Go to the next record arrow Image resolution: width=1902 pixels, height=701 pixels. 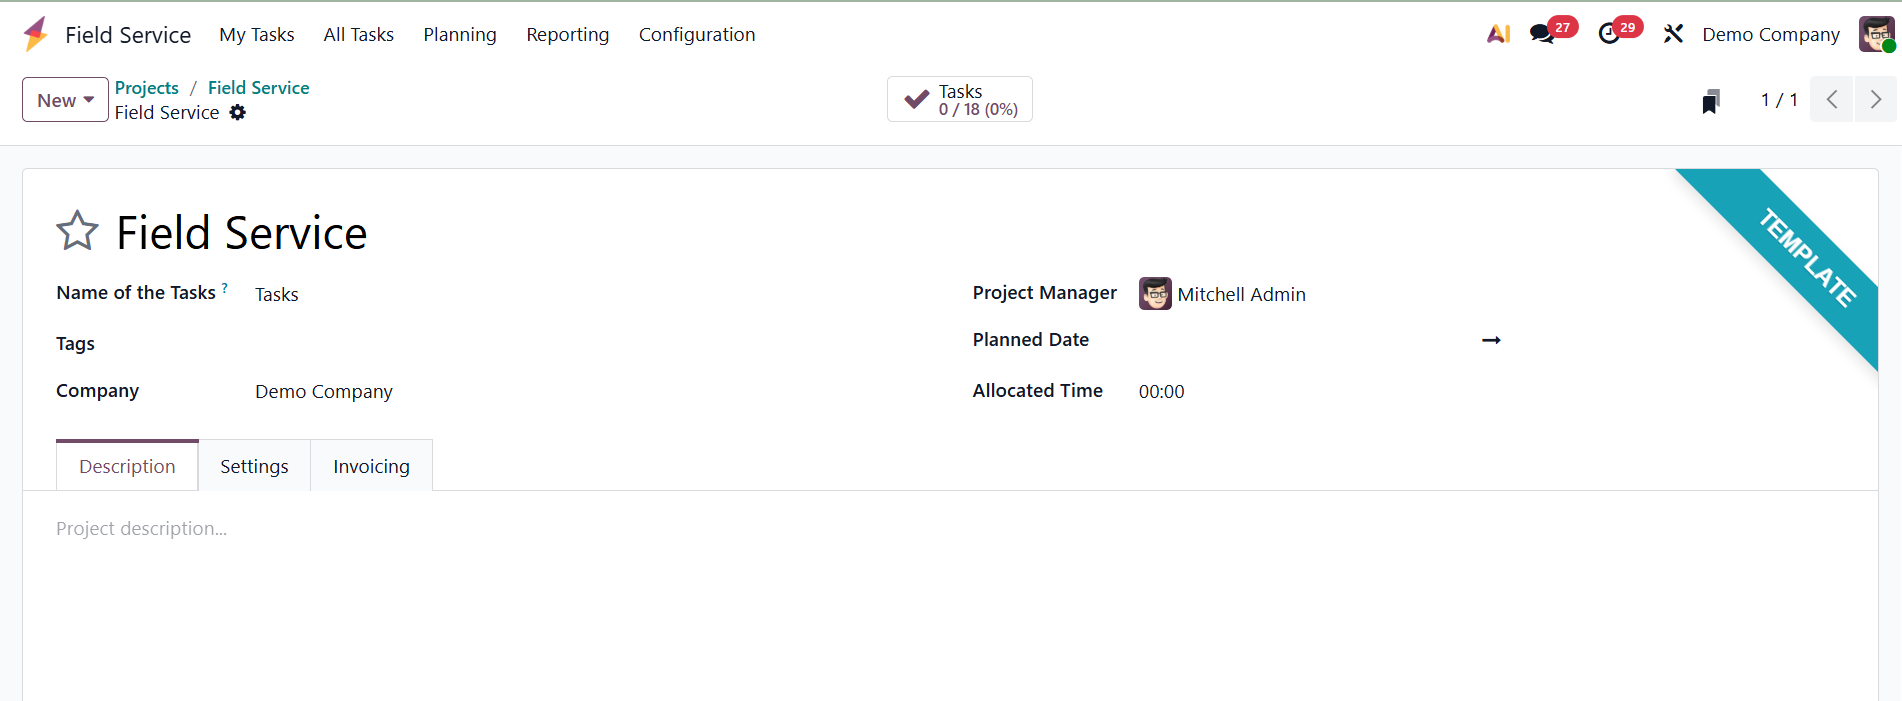pyautogui.click(x=1875, y=100)
